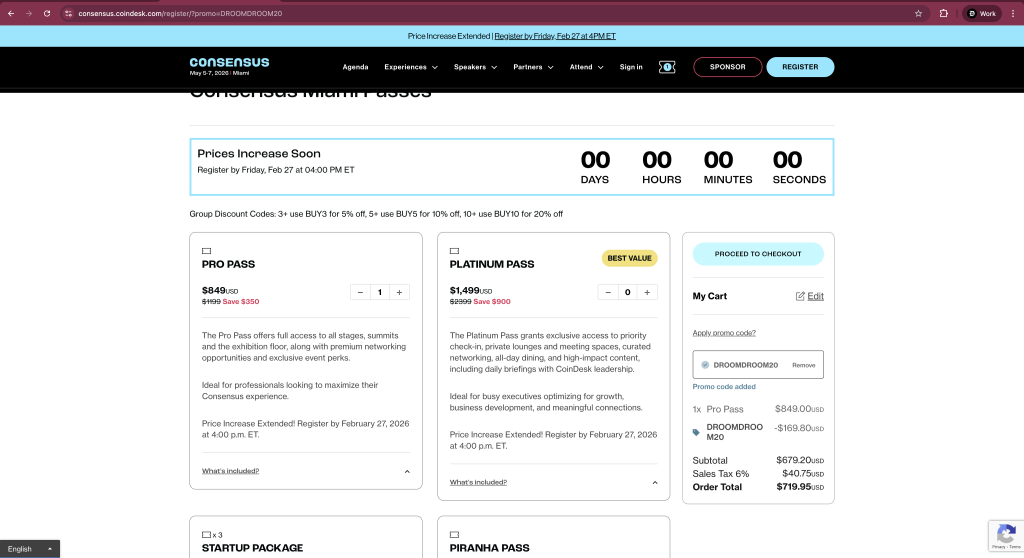Screen dimensions: 1024x558
Task: Click the Register button in header
Action: pyautogui.click(x=800, y=67)
